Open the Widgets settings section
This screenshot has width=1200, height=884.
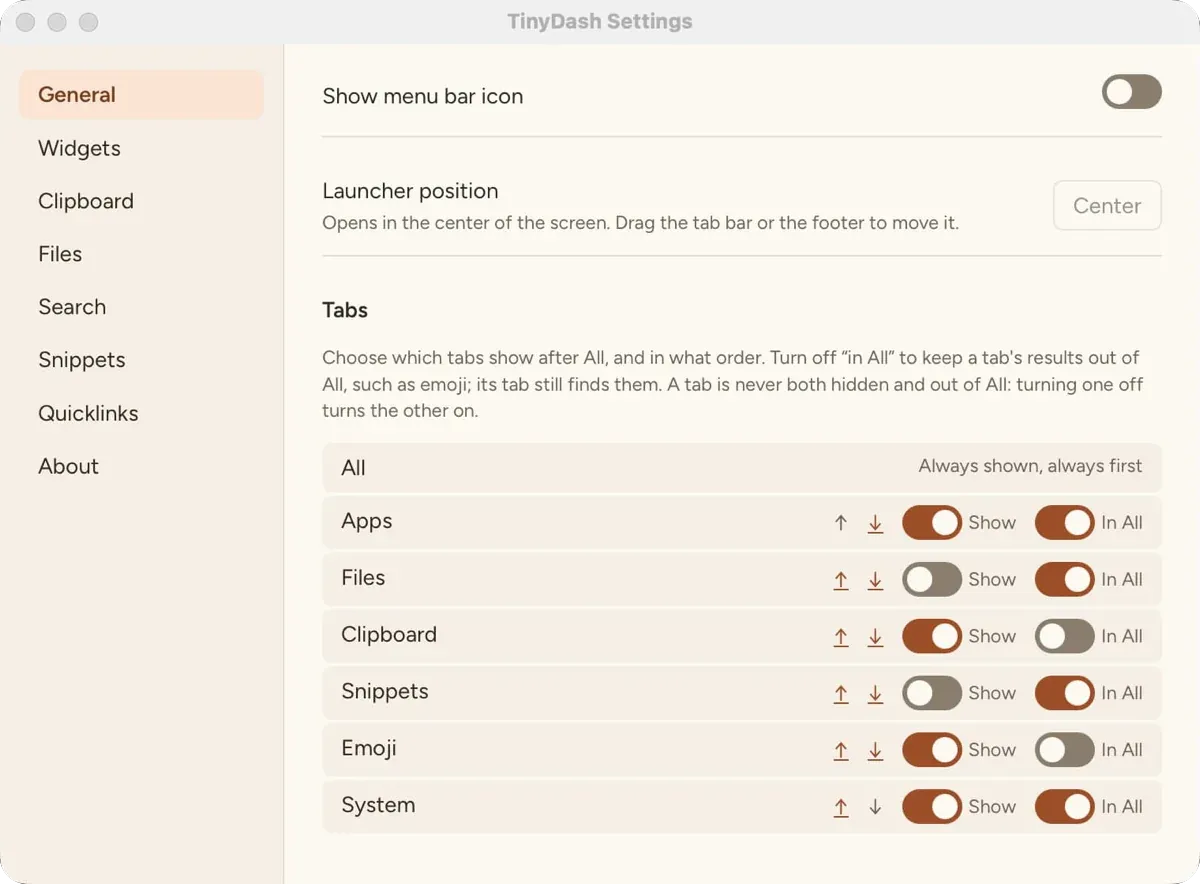point(141,148)
